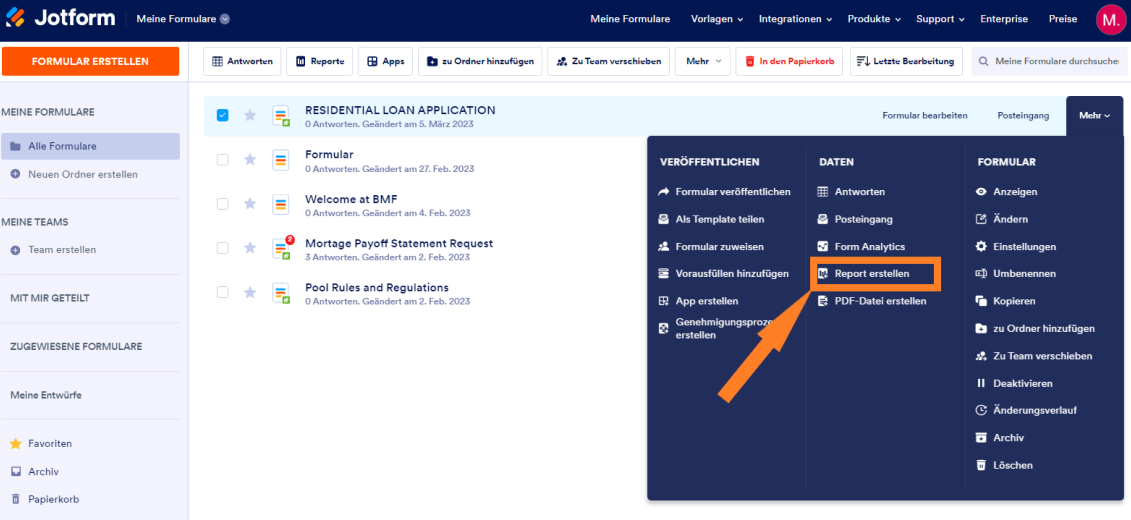Expand the Vorlagen navigation menu
The height and width of the screenshot is (520, 1131).
tap(716, 19)
